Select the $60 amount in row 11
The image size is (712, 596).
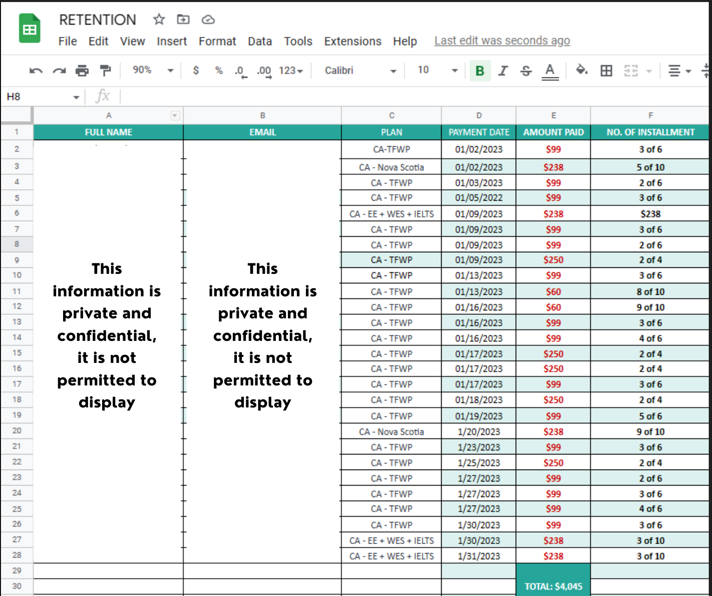coord(553,291)
